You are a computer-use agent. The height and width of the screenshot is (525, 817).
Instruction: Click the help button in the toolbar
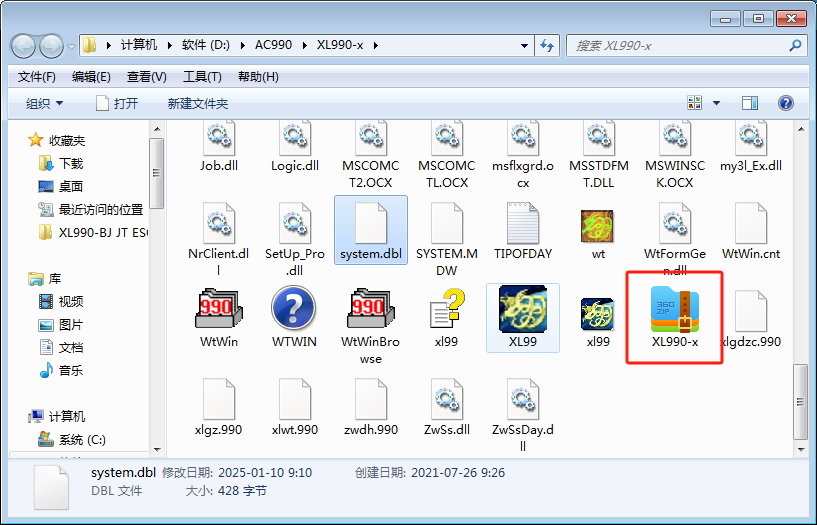tap(785, 103)
